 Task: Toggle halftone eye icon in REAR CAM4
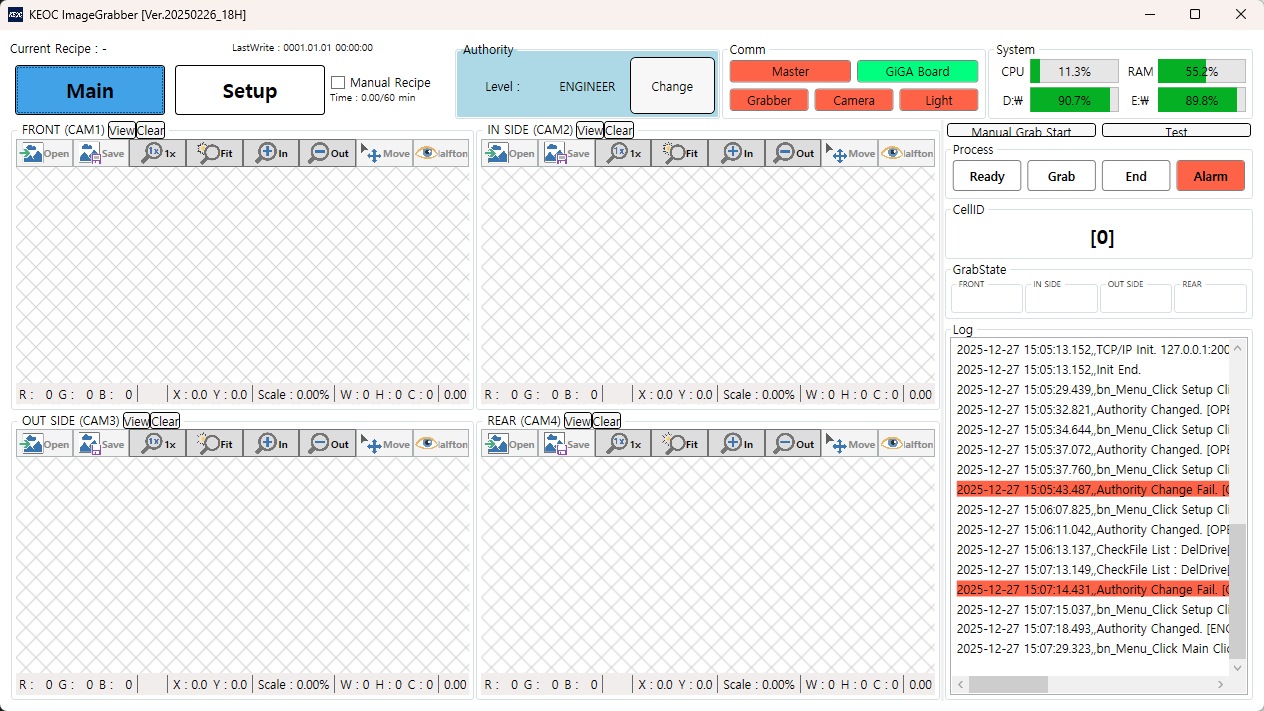point(906,444)
